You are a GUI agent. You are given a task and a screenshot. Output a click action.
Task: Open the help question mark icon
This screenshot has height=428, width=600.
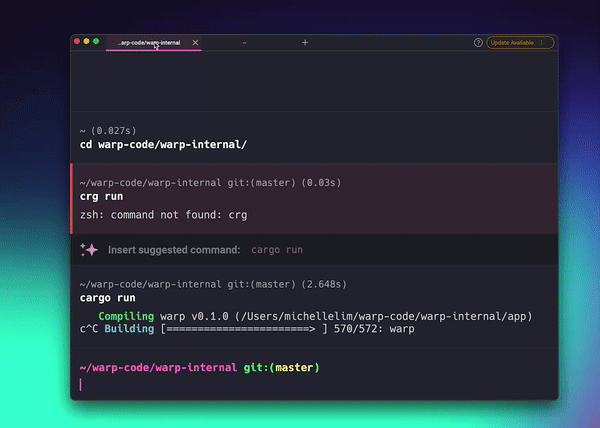tap(478, 42)
